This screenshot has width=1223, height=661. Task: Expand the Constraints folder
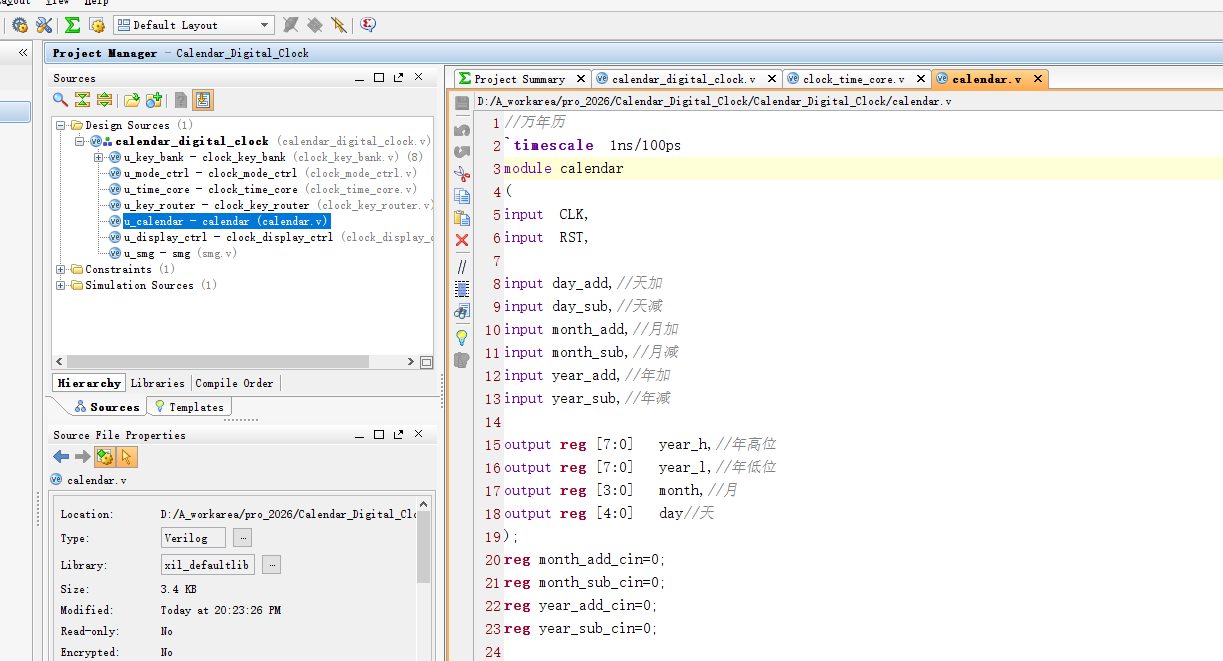[62, 269]
